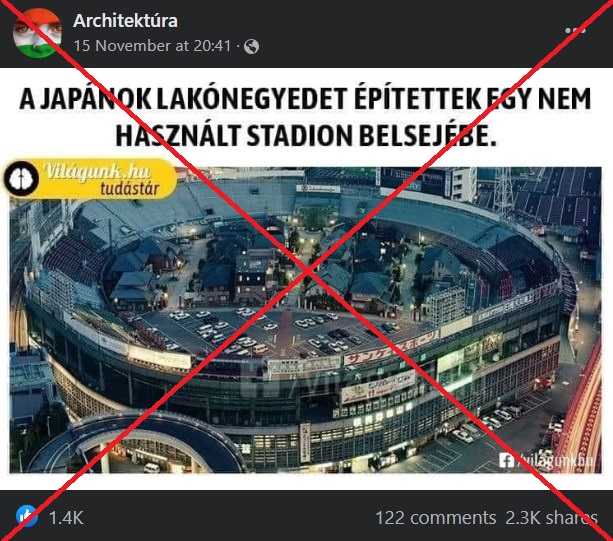The width and height of the screenshot is (613, 541).
Task: Click the Architektúra page name
Action: [125, 21]
